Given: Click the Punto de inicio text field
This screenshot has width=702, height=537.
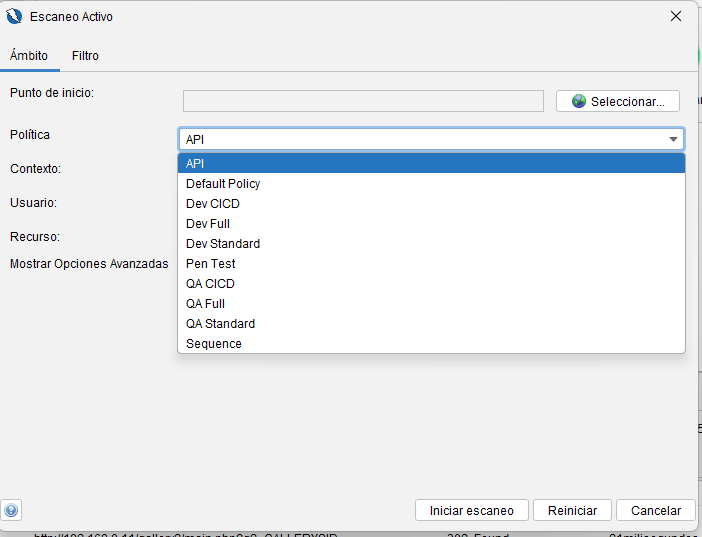Looking at the screenshot, I should (x=363, y=101).
